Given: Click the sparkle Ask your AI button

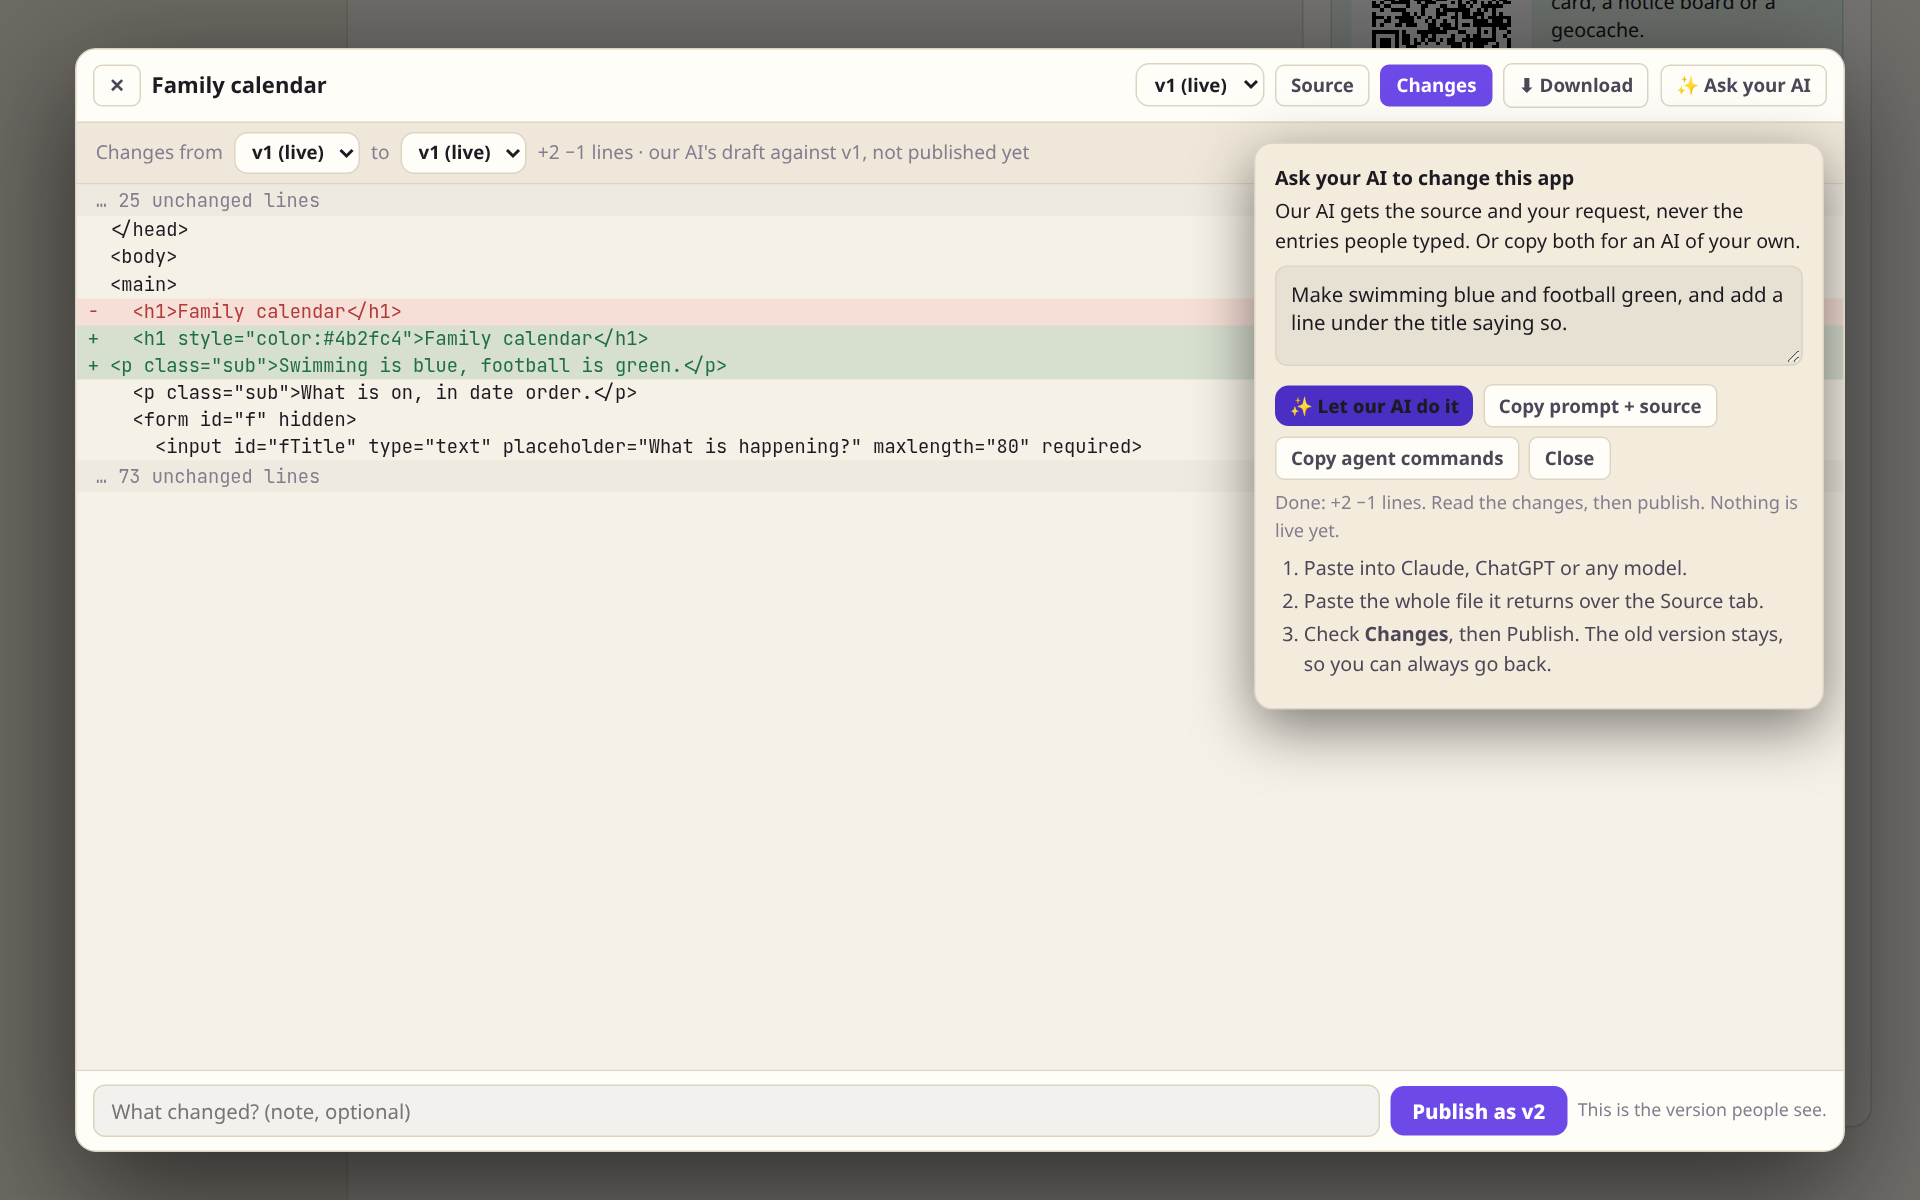Looking at the screenshot, I should [x=1743, y=86].
